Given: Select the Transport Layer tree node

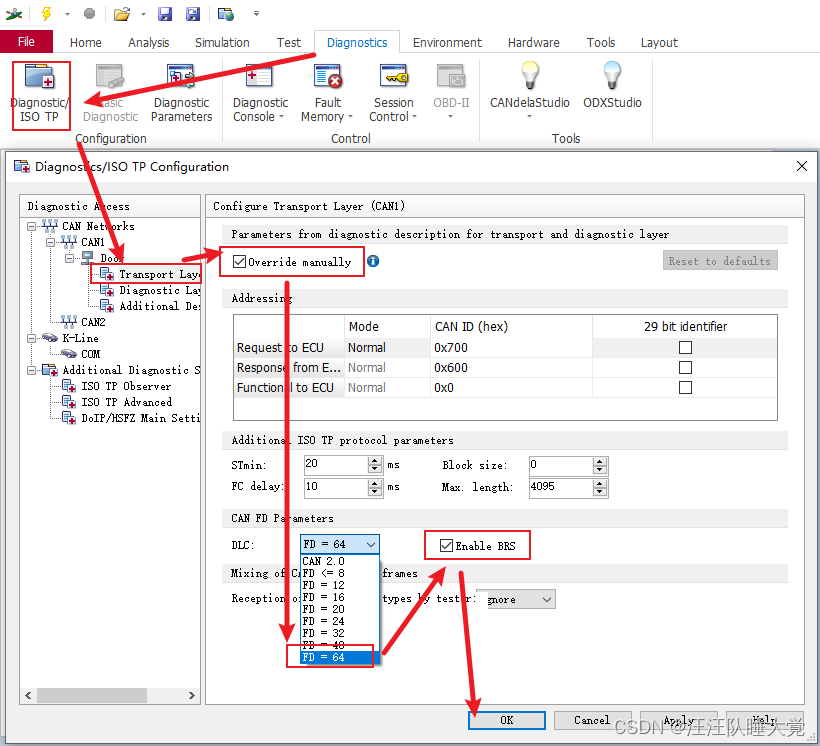Looking at the screenshot, I should click(152, 274).
